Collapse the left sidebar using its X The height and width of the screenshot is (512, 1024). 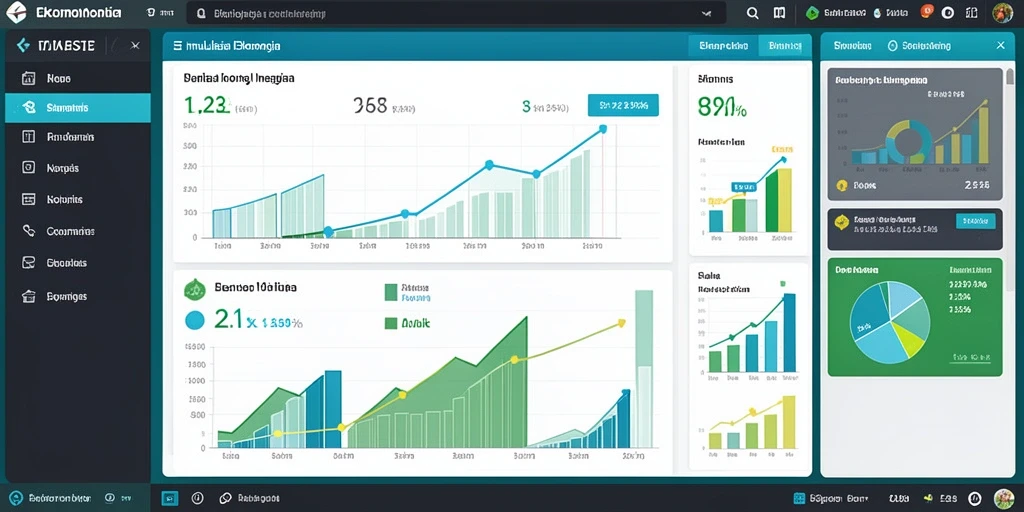[135, 45]
